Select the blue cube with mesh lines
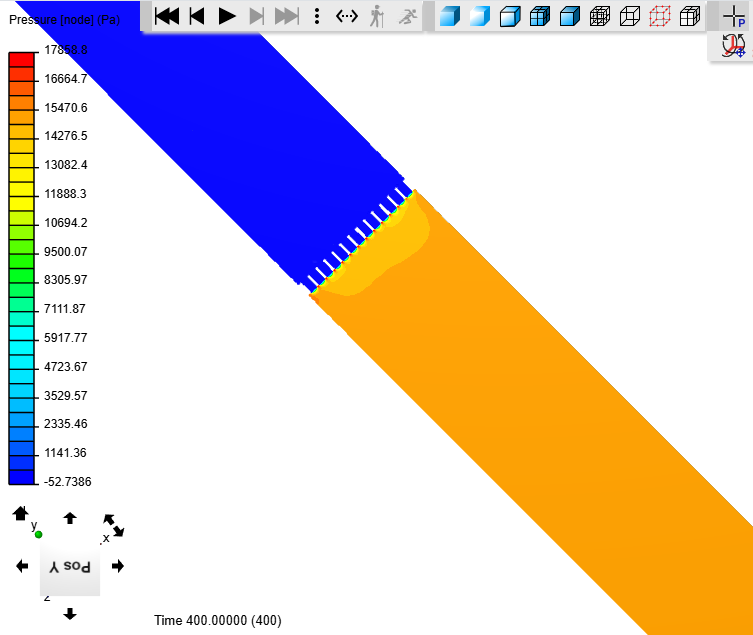 [540, 16]
